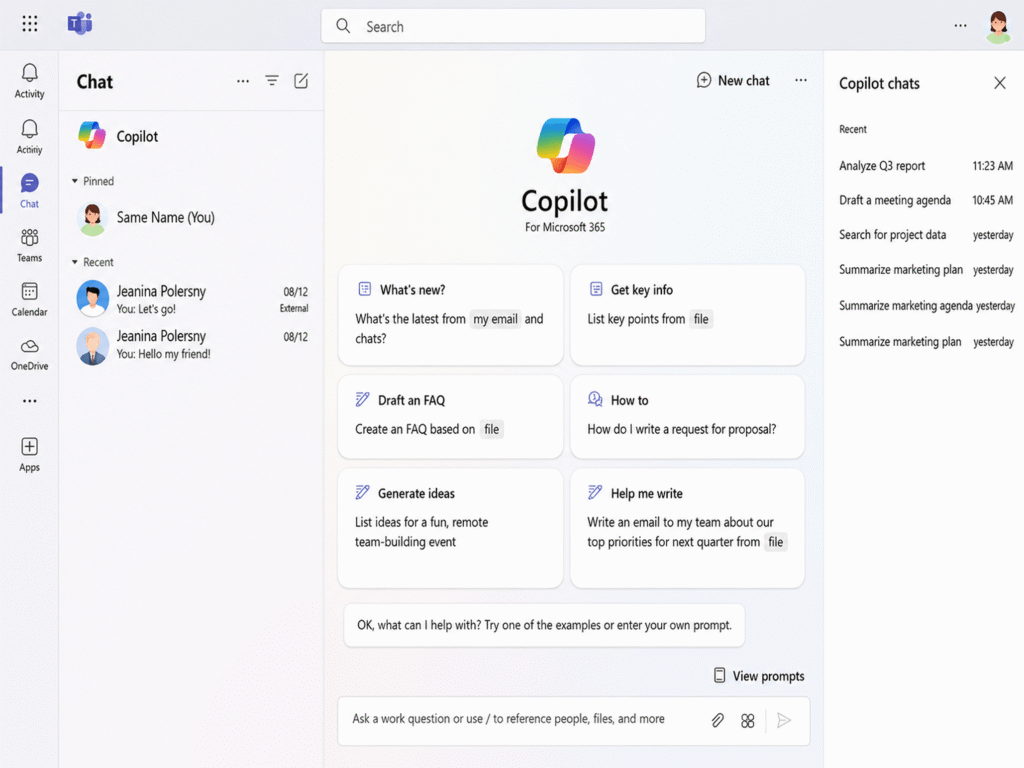The image size is (1024, 768).
Task: Collapse the Recent chats section
Action: (93, 262)
